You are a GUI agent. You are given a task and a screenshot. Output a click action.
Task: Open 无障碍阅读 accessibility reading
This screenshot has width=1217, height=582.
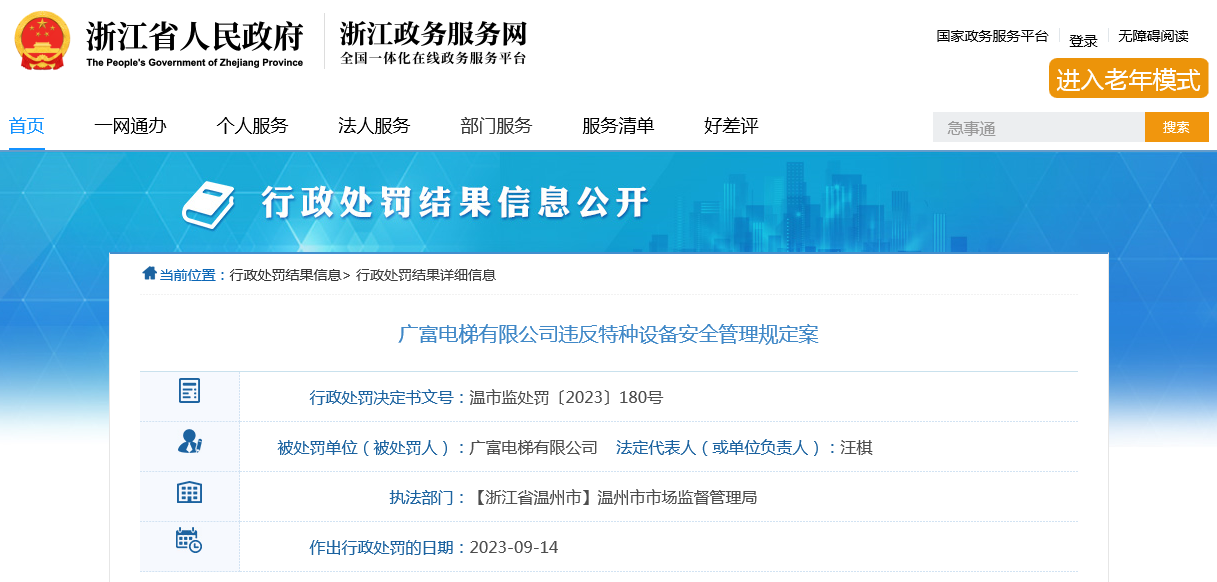[1153, 36]
